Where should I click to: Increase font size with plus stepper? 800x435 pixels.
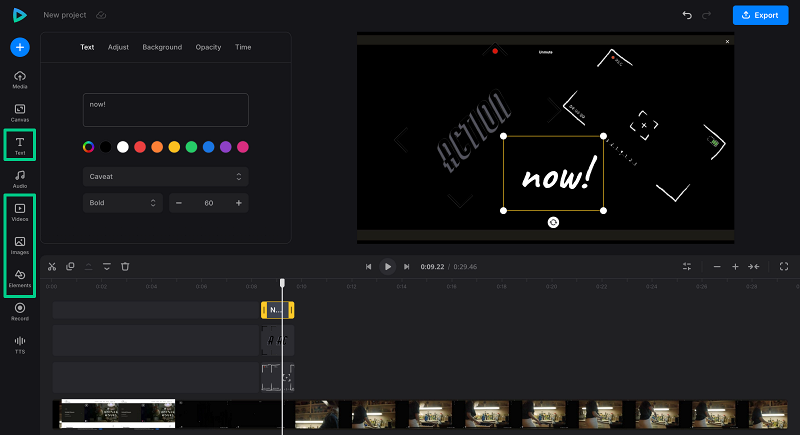(238, 203)
